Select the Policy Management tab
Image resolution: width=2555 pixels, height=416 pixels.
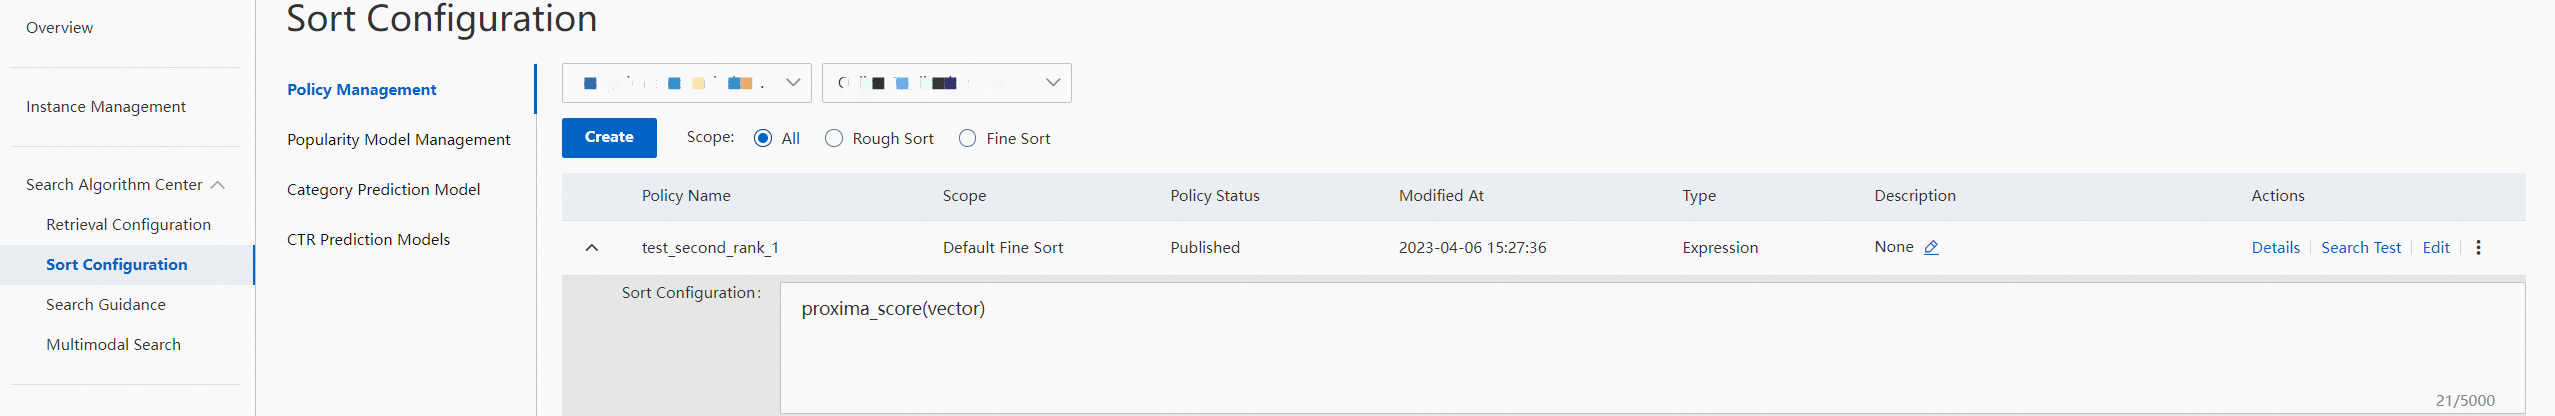click(361, 89)
